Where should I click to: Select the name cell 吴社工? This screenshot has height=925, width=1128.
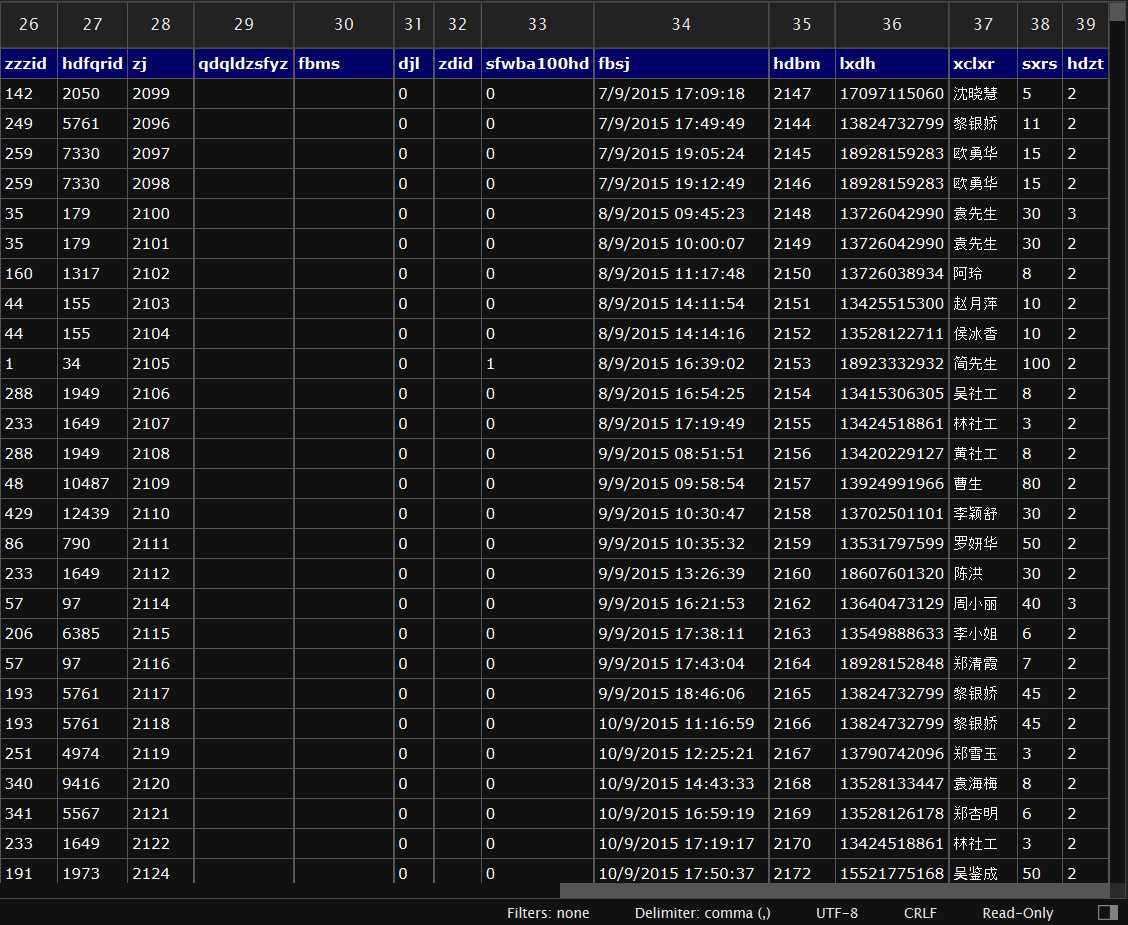[x=983, y=393]
